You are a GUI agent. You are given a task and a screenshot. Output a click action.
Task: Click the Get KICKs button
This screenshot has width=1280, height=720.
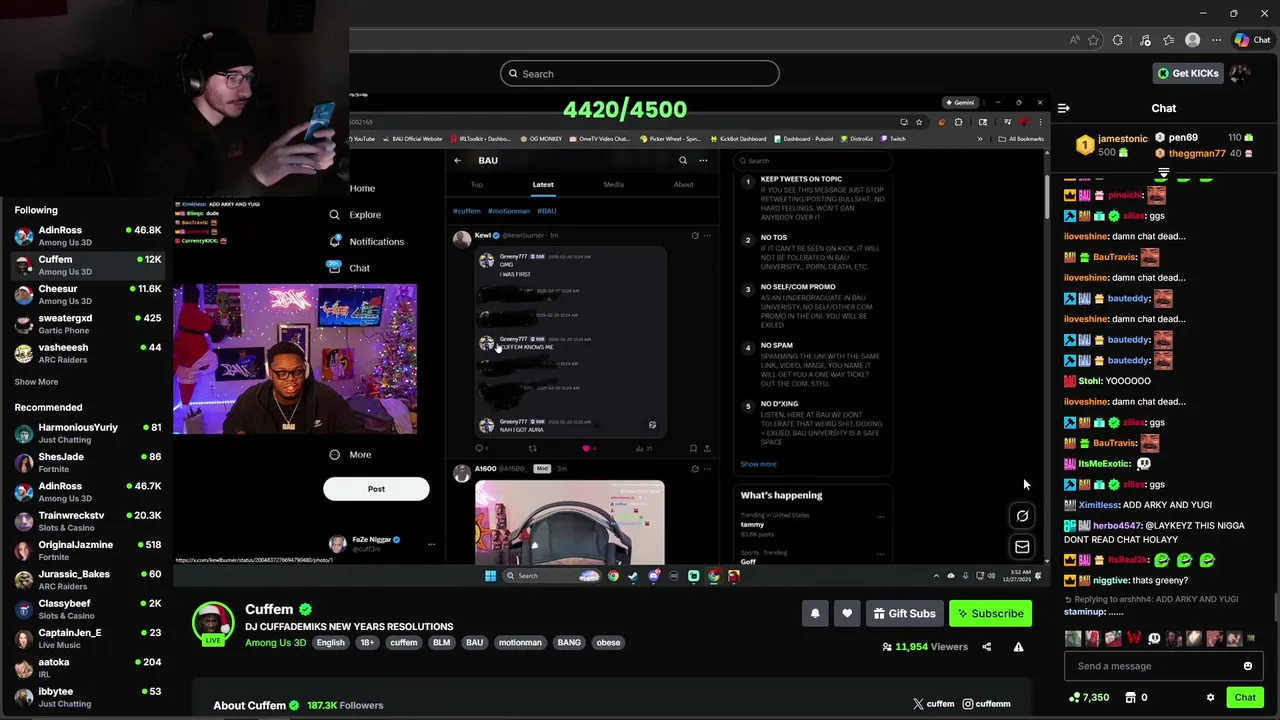click(x=1189, y=73)
